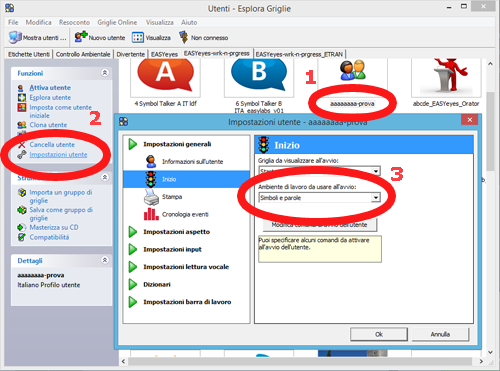Click the Impostazioni utente link
The width and height of the screenshot is (500, 371).
(58, 155)
